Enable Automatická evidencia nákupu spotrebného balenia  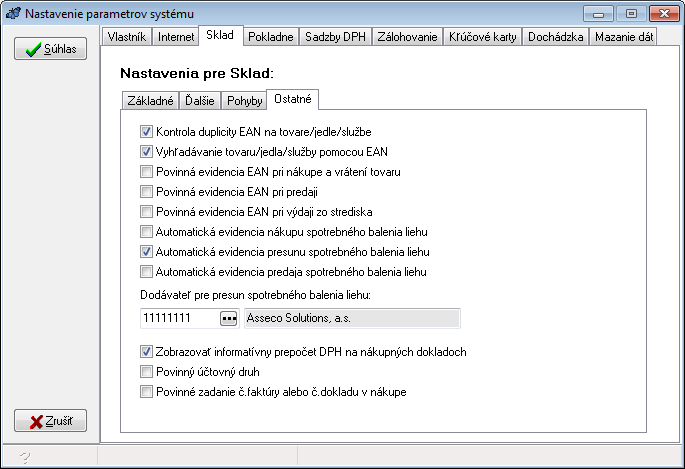click(146, 232)
